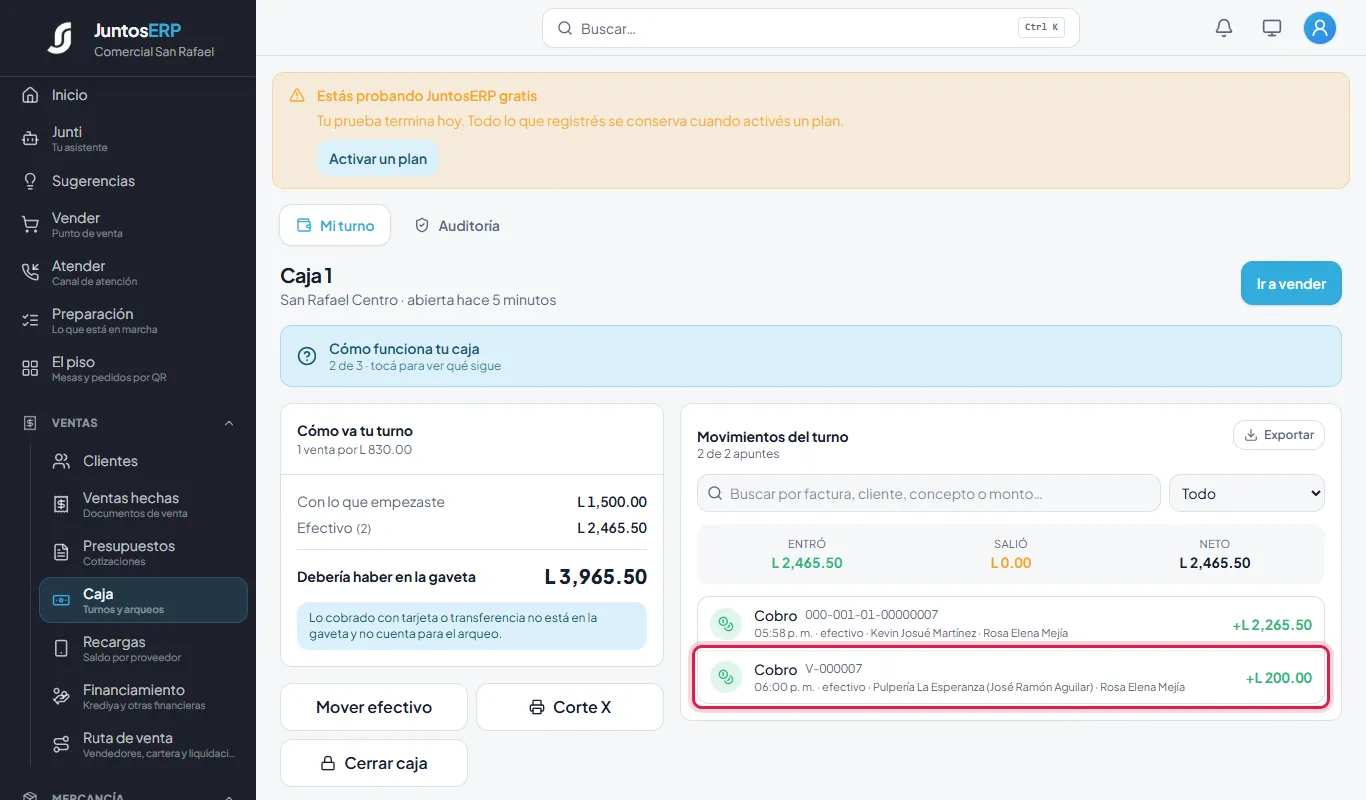Viewport: 1366px width, 800px height.
Task: Click the Corte X button
Action: [x=570, y=707]
